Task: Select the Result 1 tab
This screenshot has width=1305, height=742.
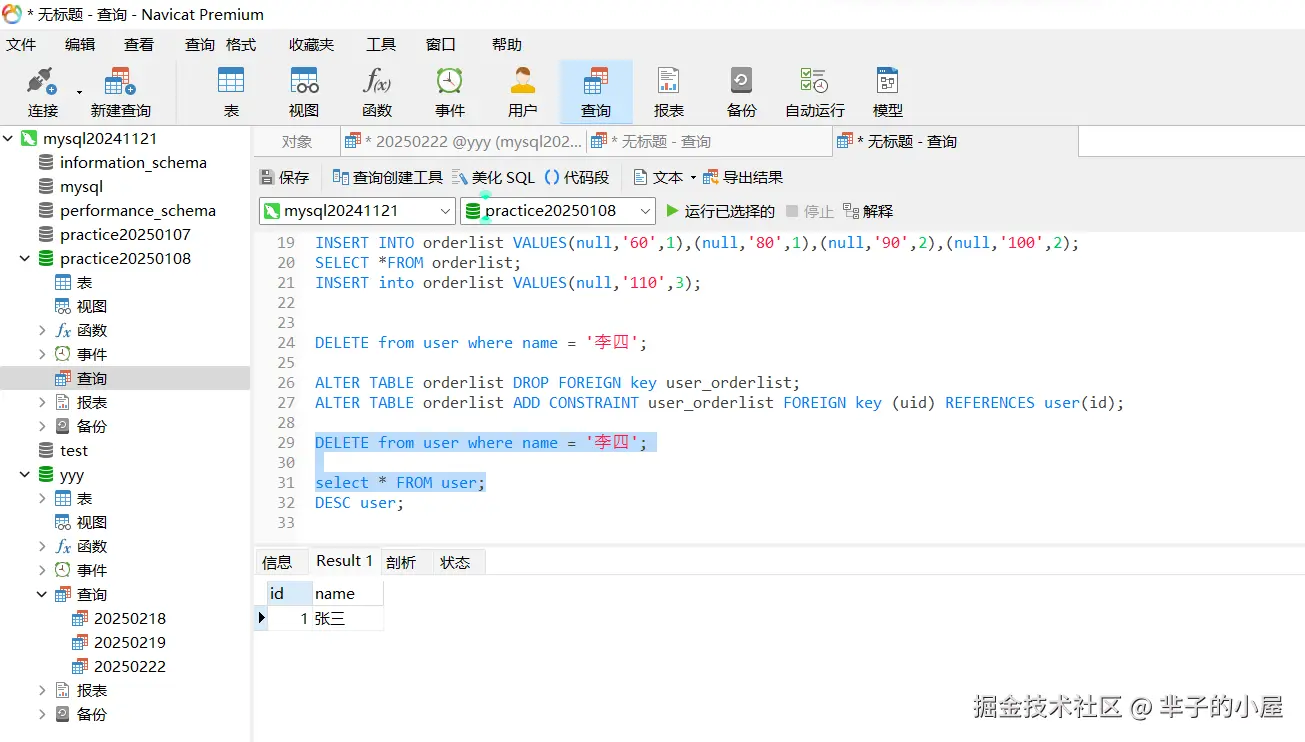Action: 344,561
